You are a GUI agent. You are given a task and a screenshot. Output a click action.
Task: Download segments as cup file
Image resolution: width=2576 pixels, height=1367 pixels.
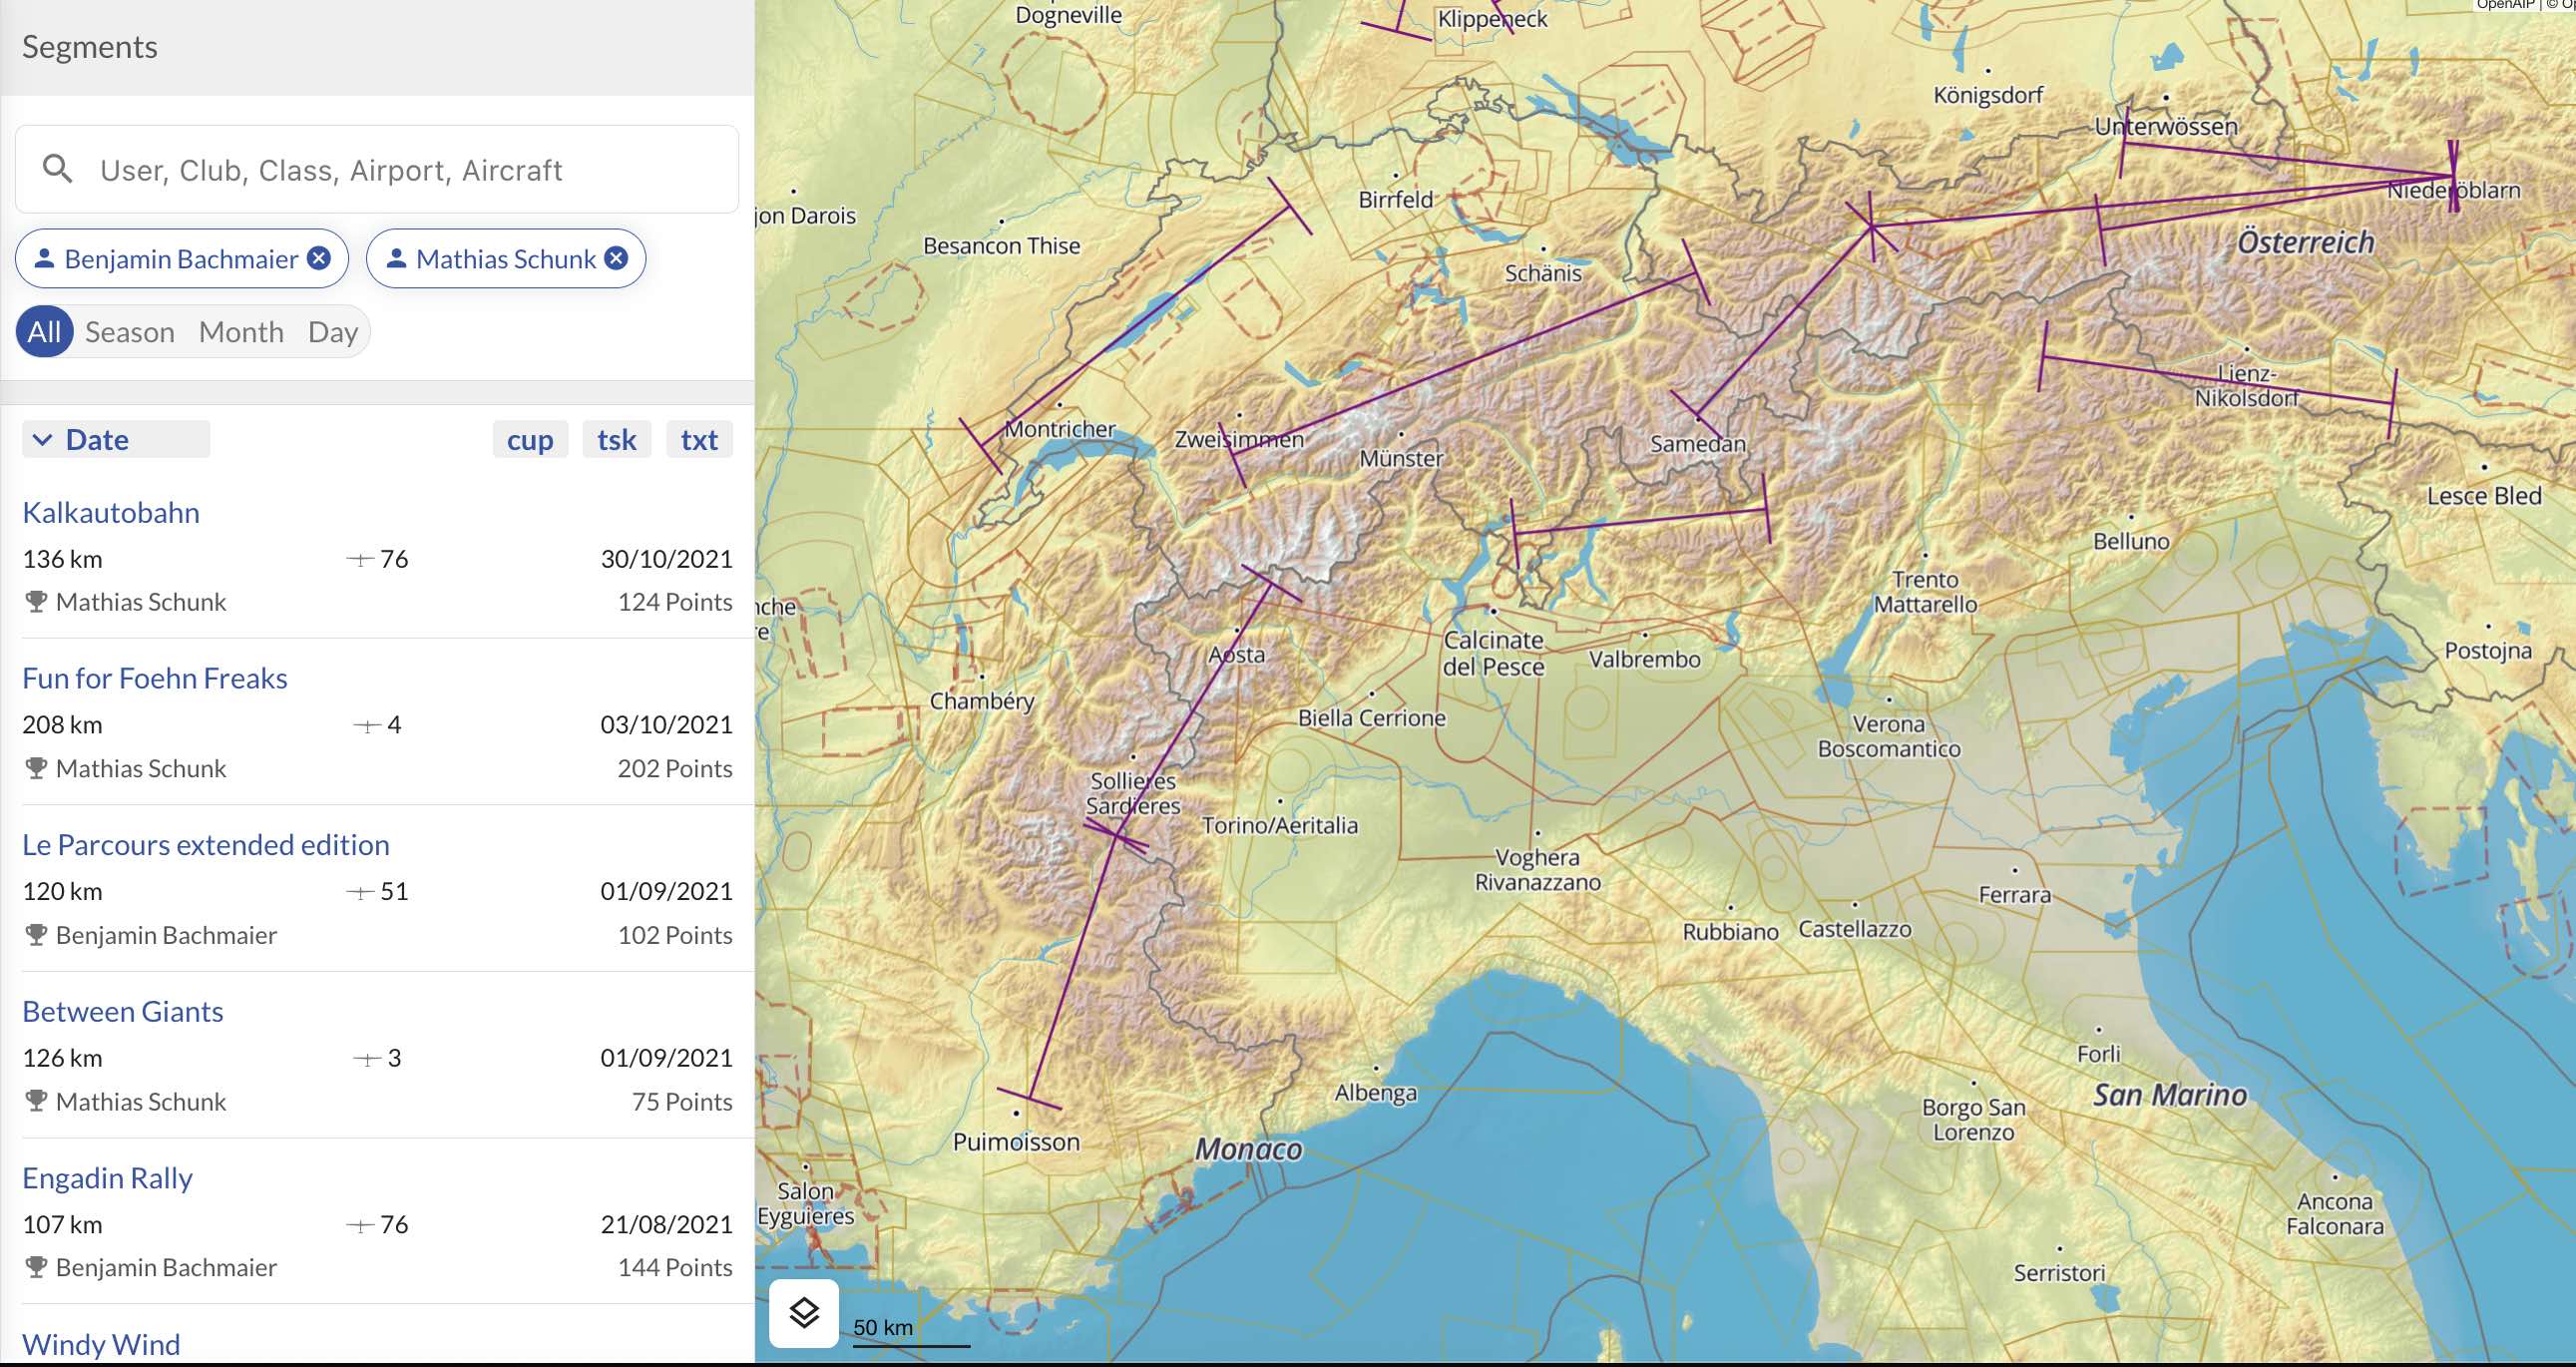point(530,440)
